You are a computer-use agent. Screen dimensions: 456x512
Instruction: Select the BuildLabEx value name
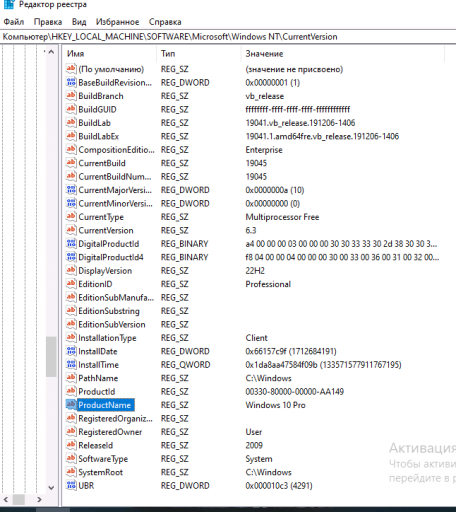point(99,136)
